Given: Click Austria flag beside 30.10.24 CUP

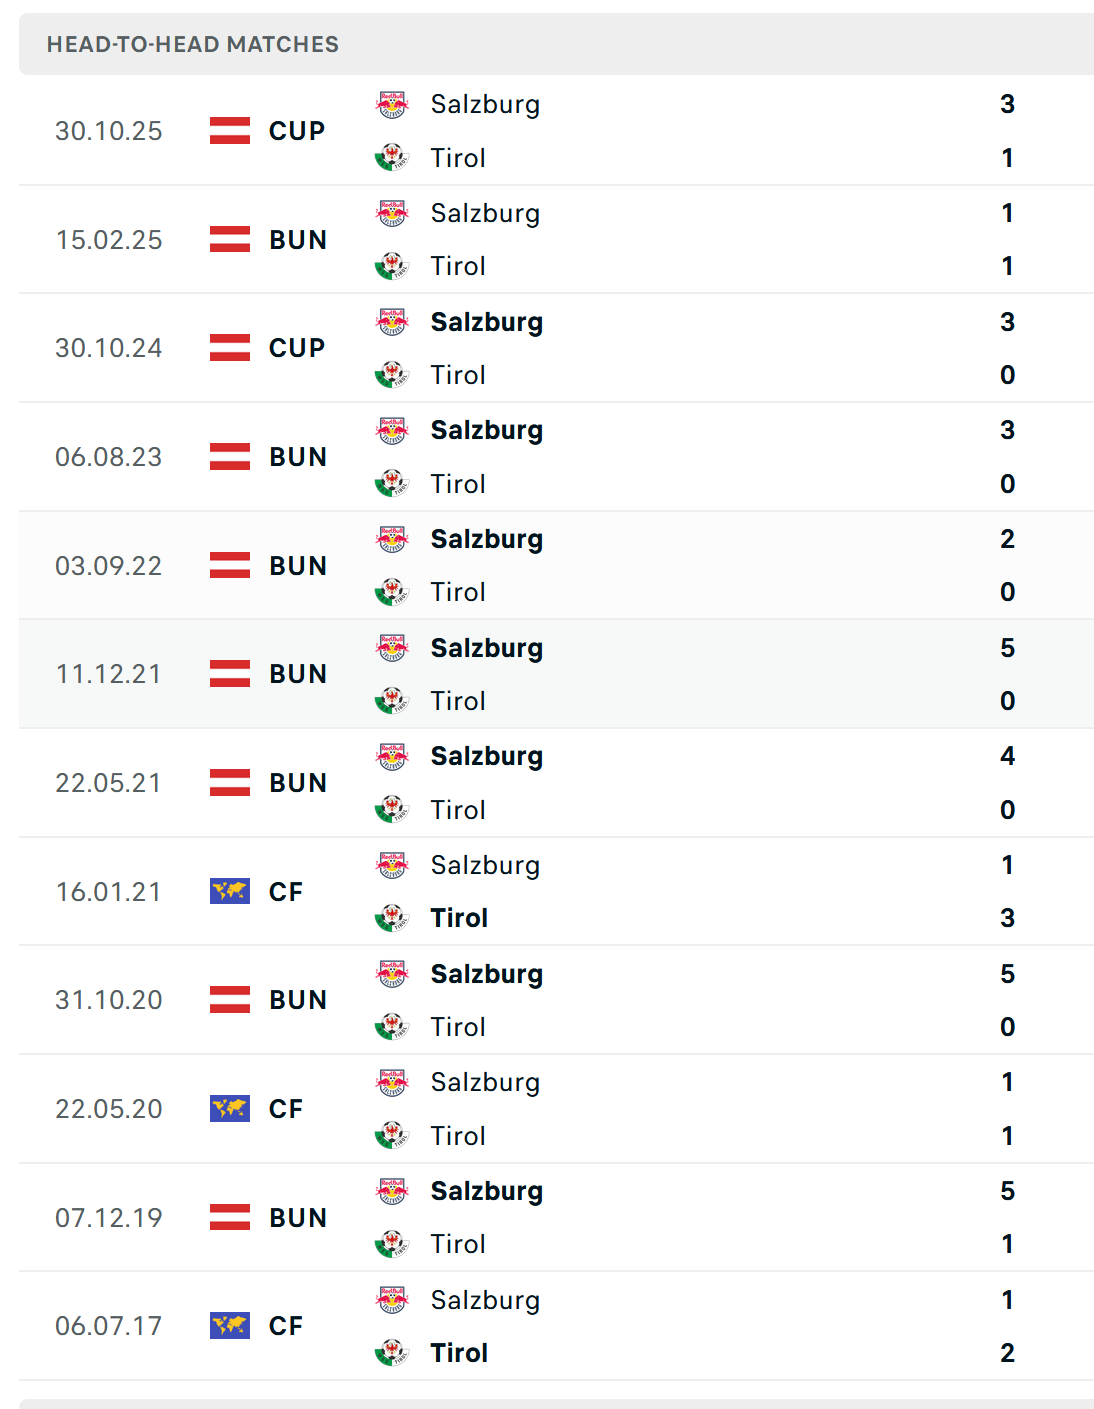Looking at the screenshot, I should tap(230, 348).
